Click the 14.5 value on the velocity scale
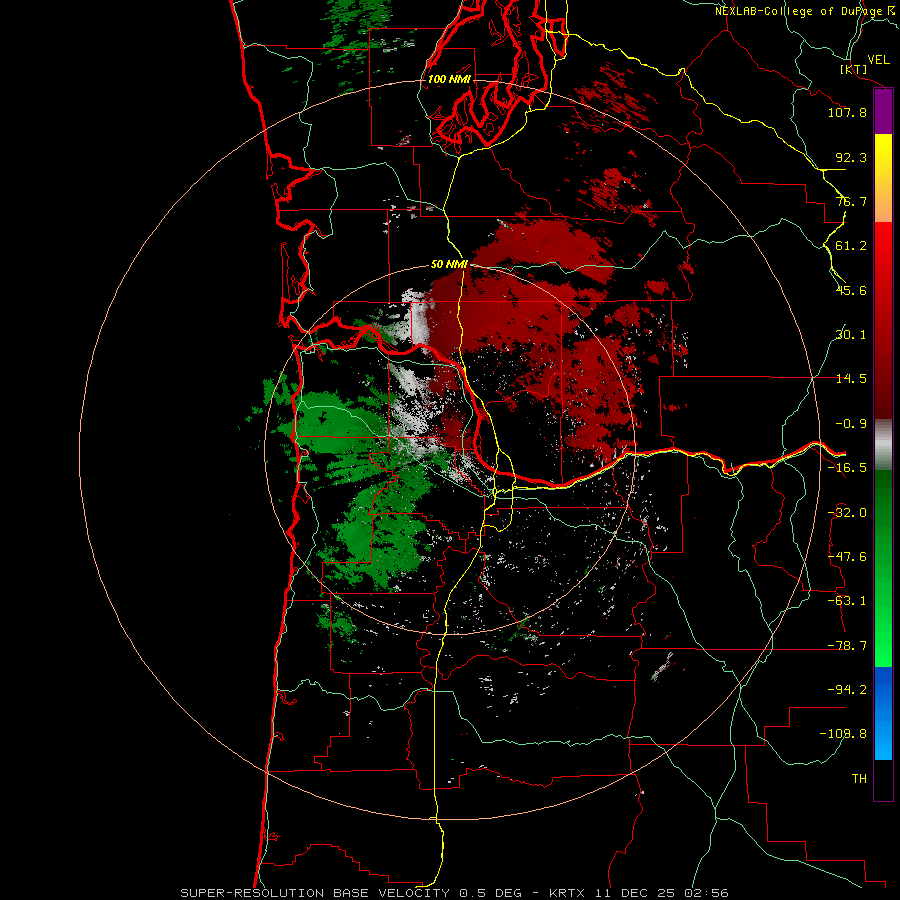Screen dimensions: 900x900 851,379
